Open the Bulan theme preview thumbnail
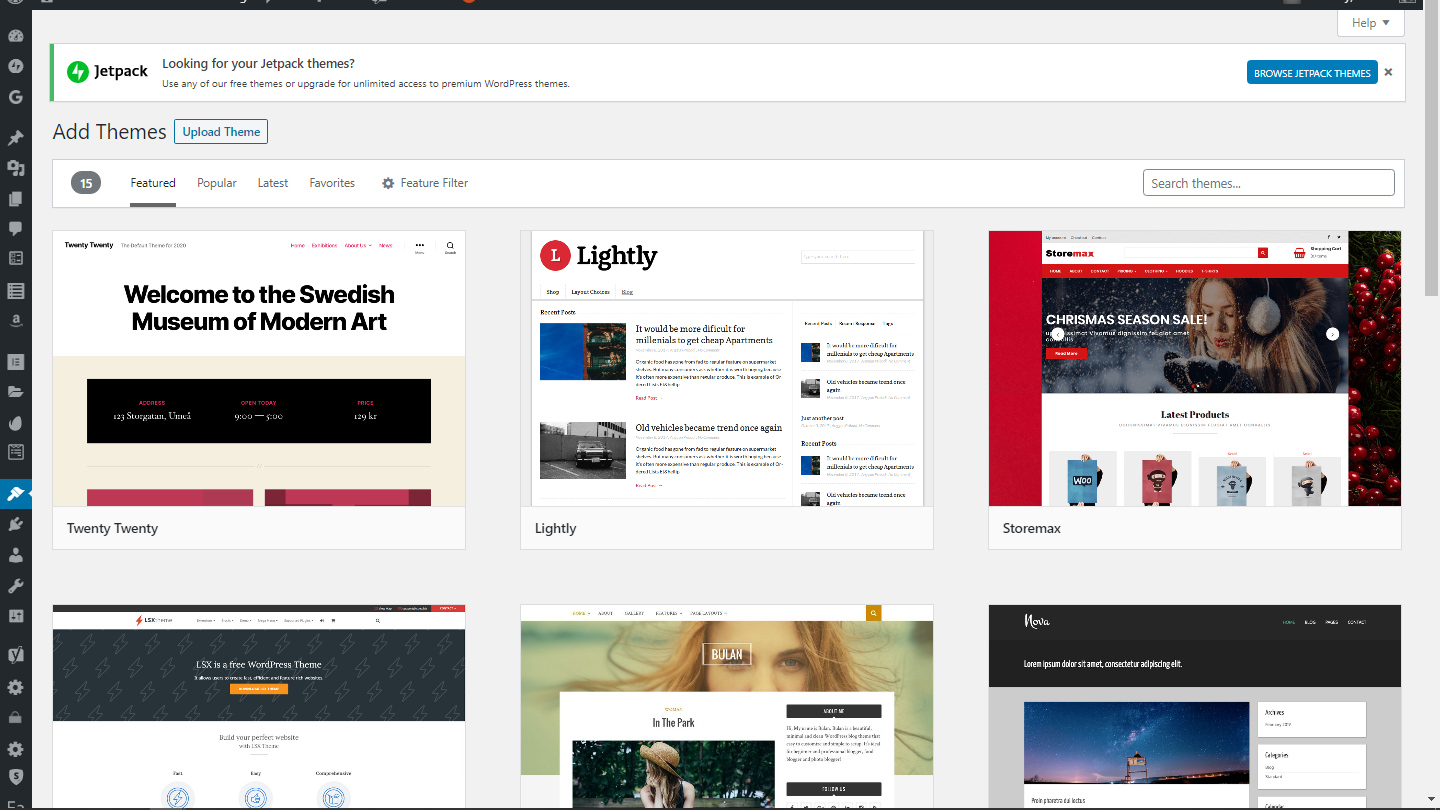Image resolution: width=1440 pixels, height=810 pixels. click(727, 707)
